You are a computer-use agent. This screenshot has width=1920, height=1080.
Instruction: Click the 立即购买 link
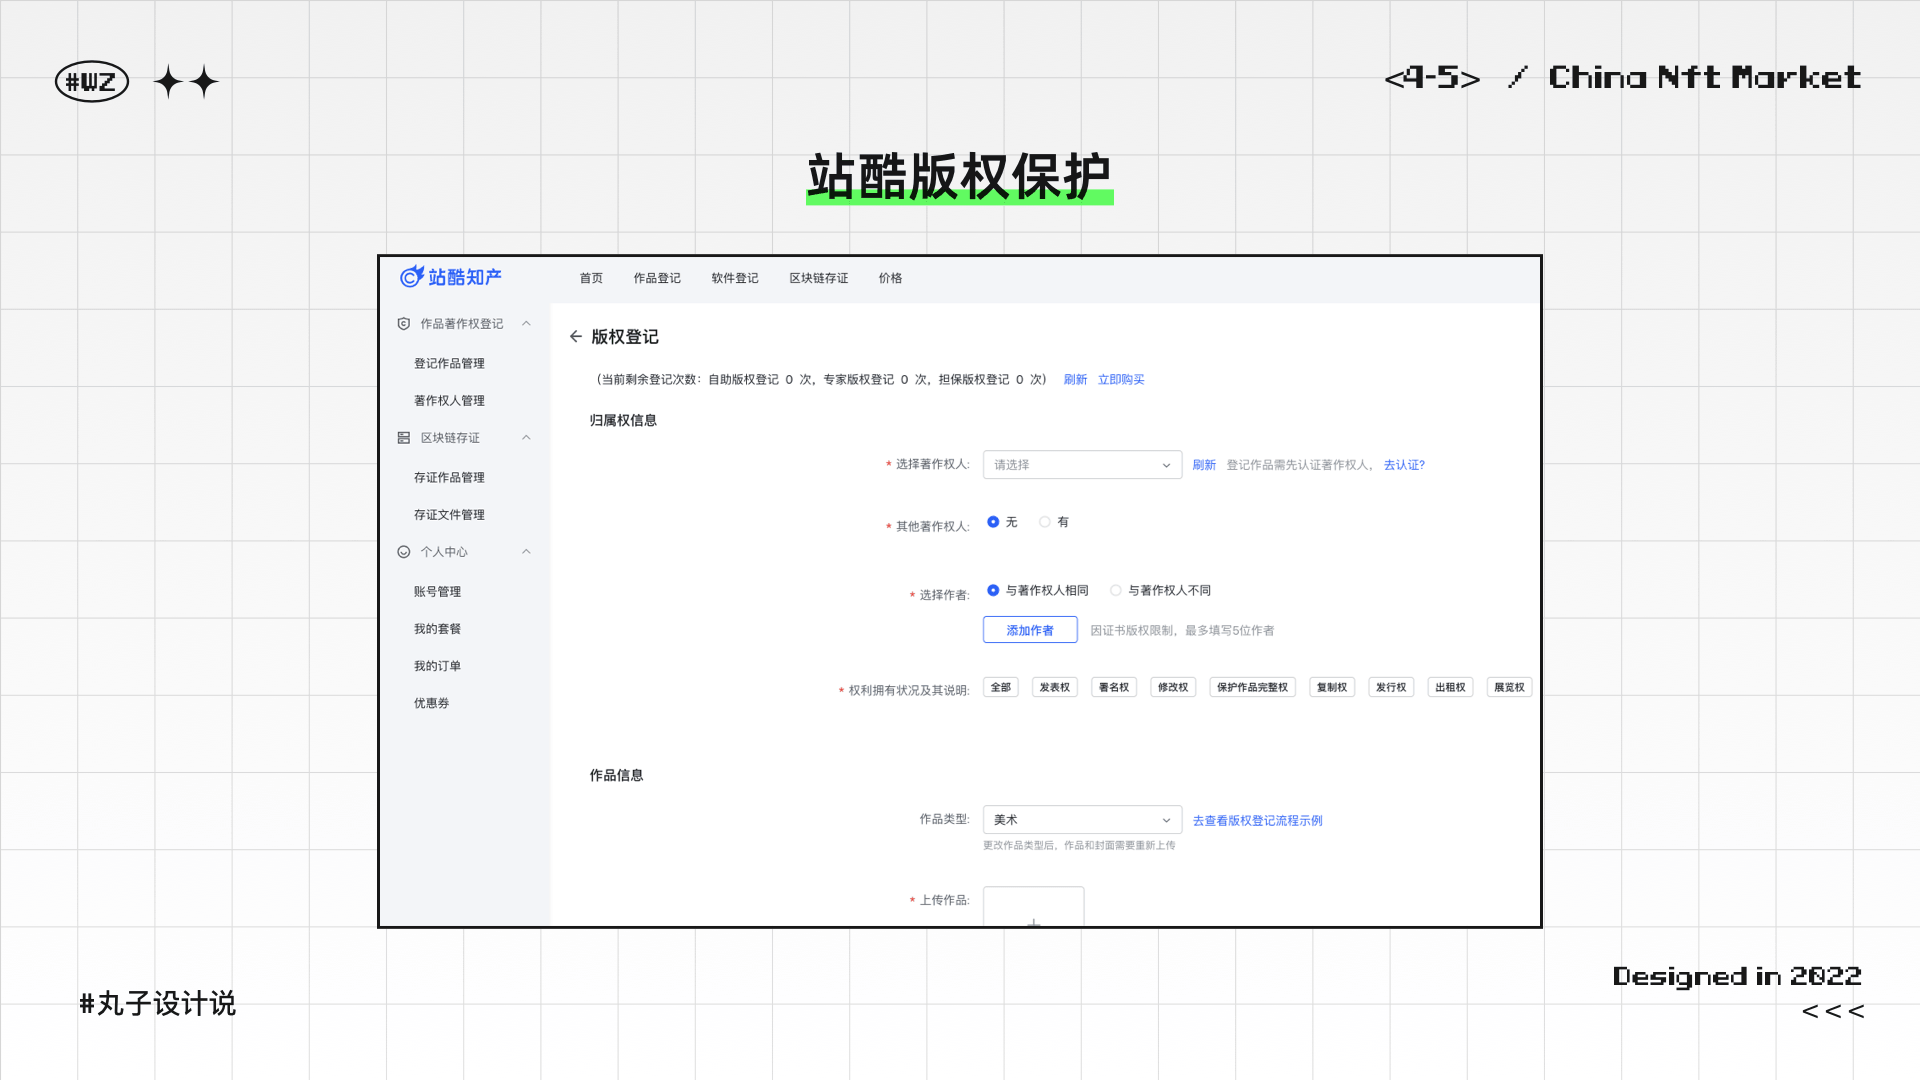pos(1121,380)
